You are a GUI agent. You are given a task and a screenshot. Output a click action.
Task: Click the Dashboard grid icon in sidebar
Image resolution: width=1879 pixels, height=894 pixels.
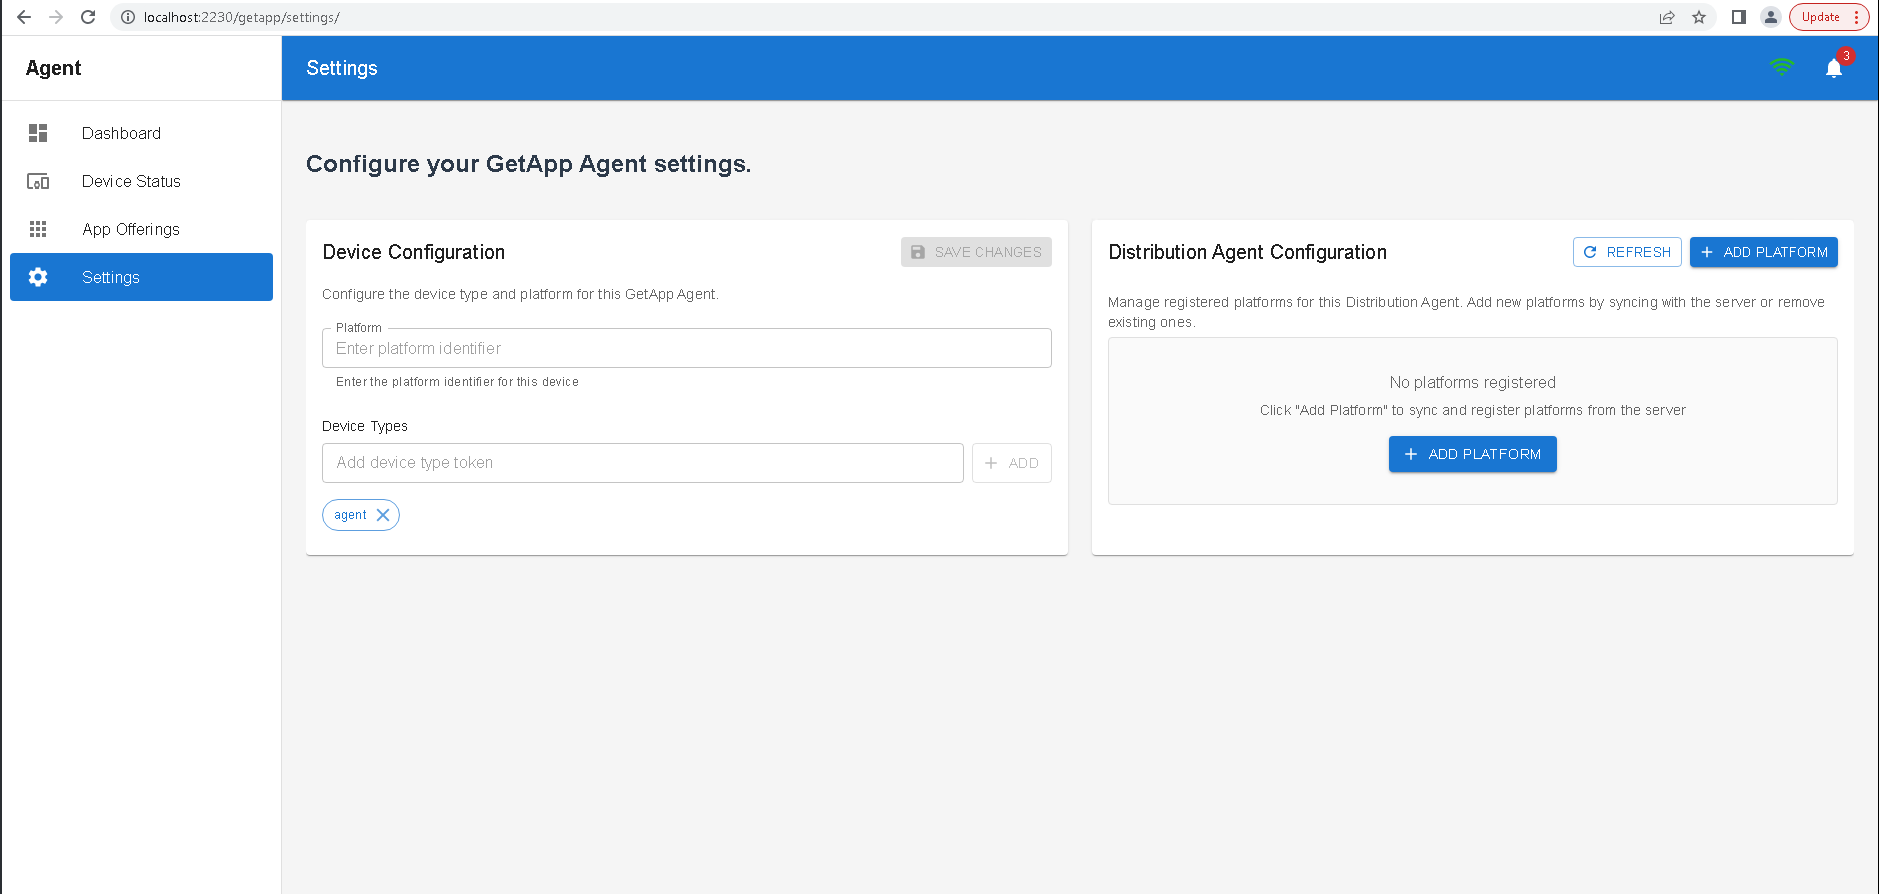pos(38,133)
